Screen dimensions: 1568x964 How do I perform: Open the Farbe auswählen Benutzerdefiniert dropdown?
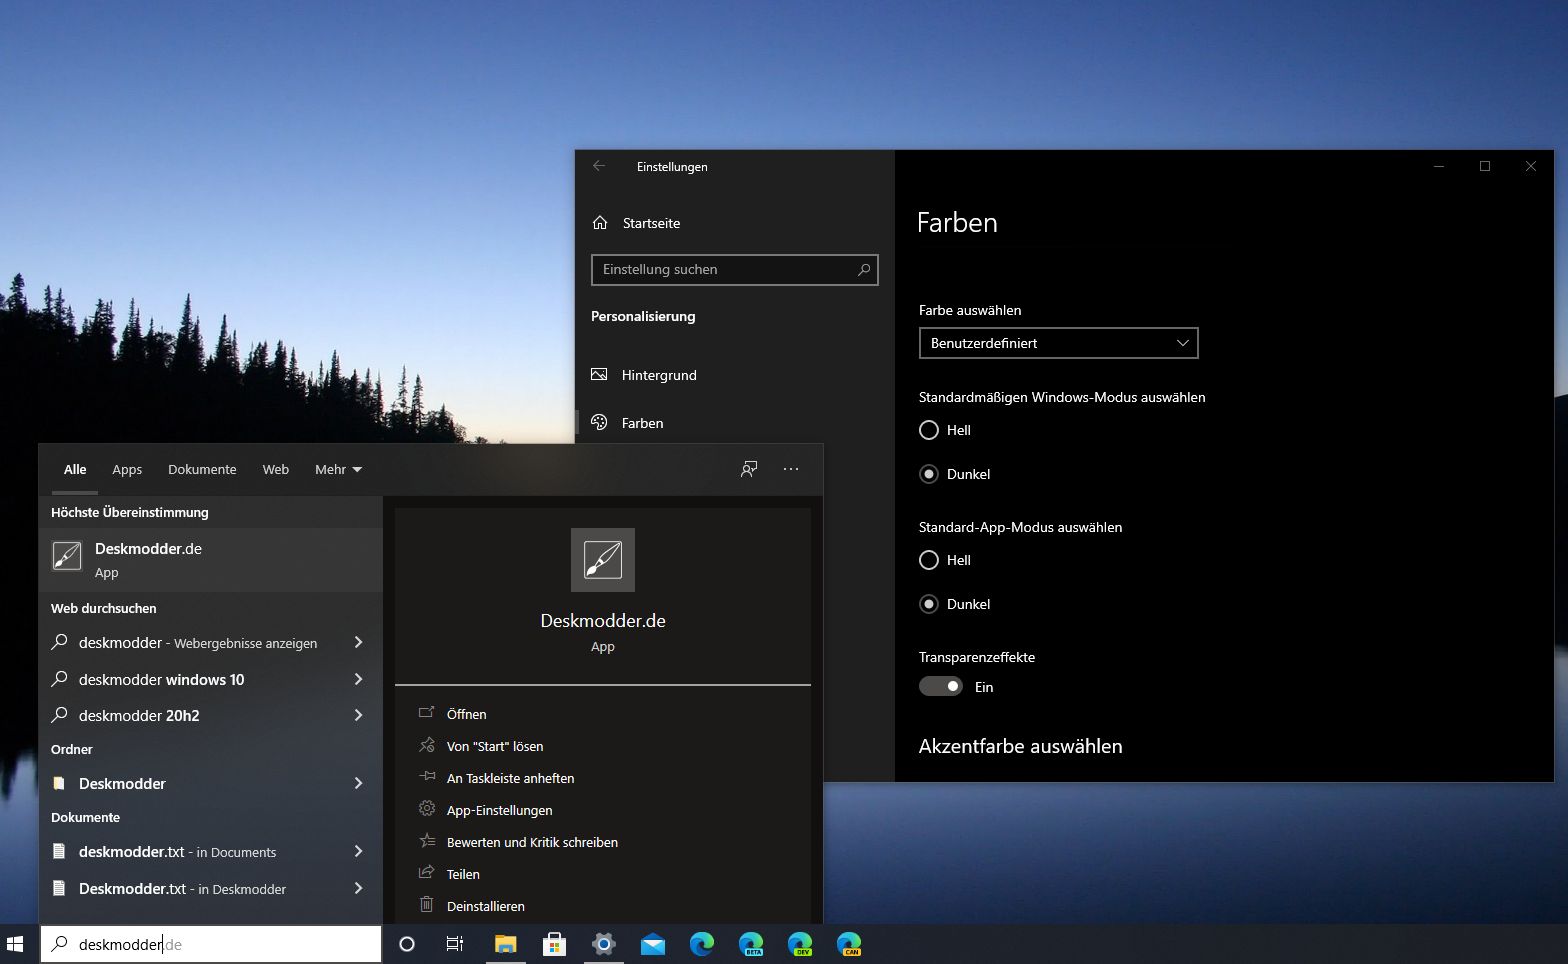click(1058, 343)
